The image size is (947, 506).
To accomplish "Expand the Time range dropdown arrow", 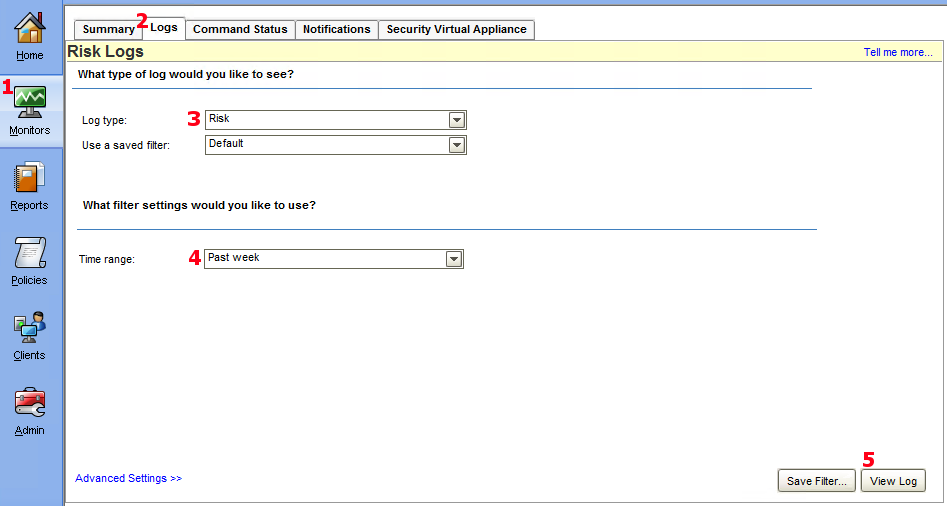I will 453,259.
